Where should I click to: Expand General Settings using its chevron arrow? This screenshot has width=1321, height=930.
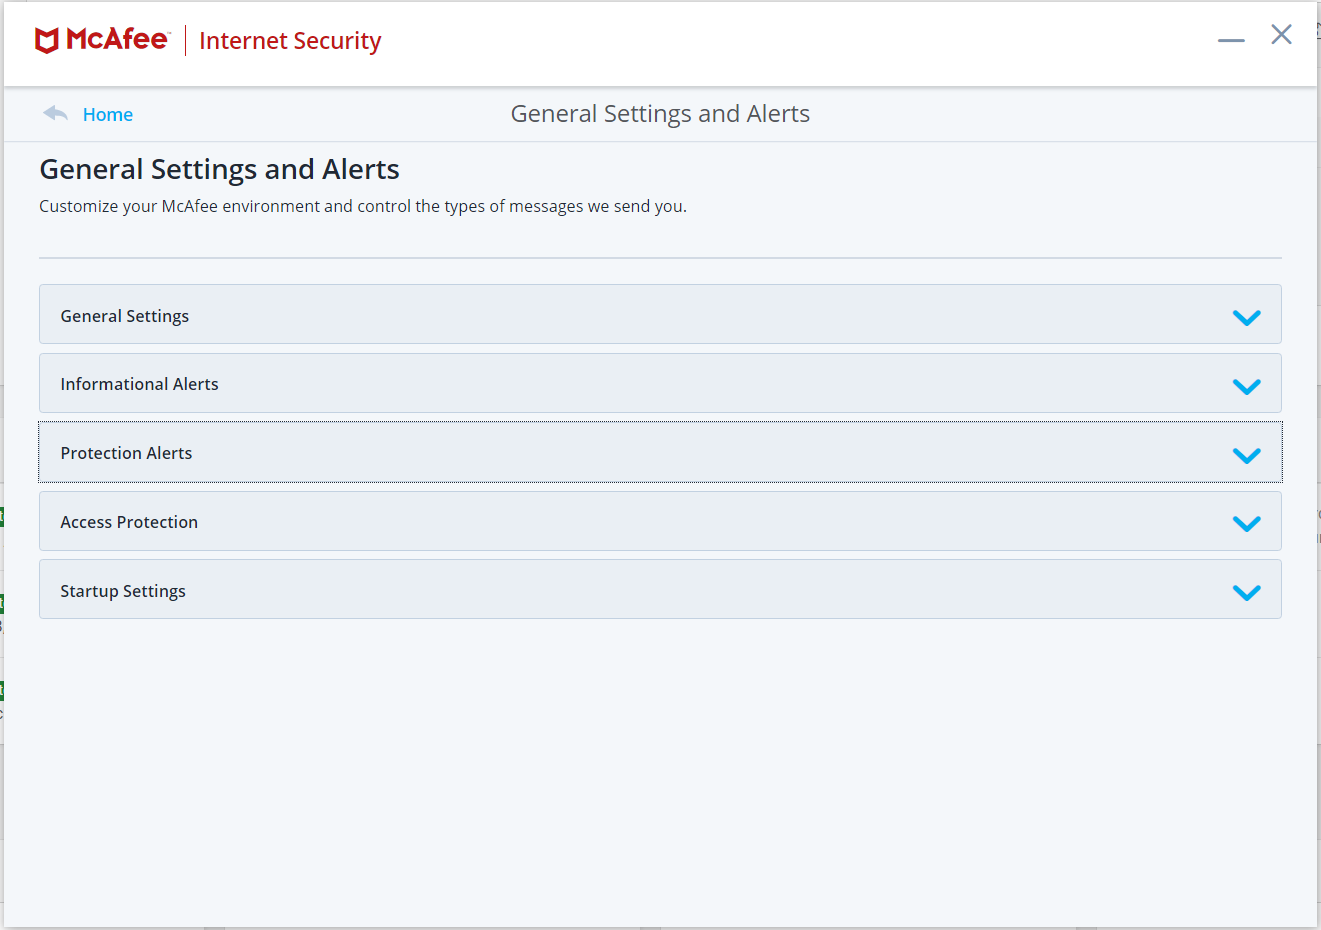[x=1246, y=317]
